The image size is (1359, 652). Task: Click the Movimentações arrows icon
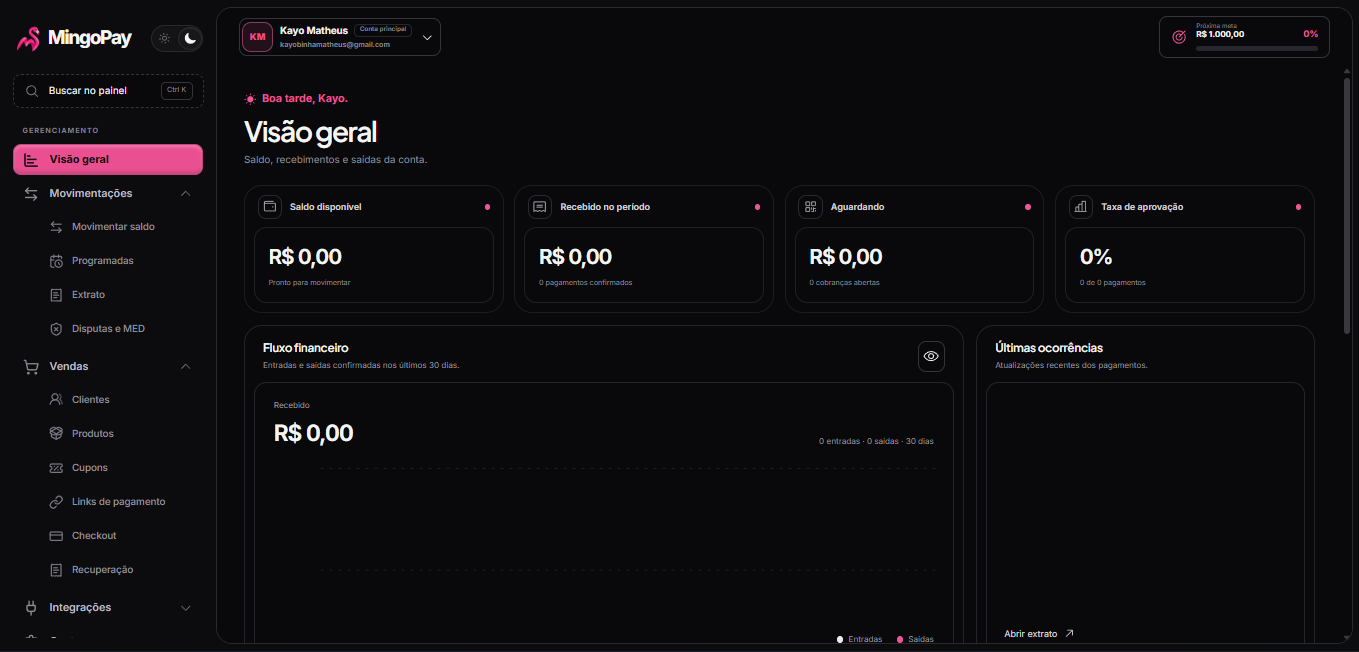click(x=31, y=193)
